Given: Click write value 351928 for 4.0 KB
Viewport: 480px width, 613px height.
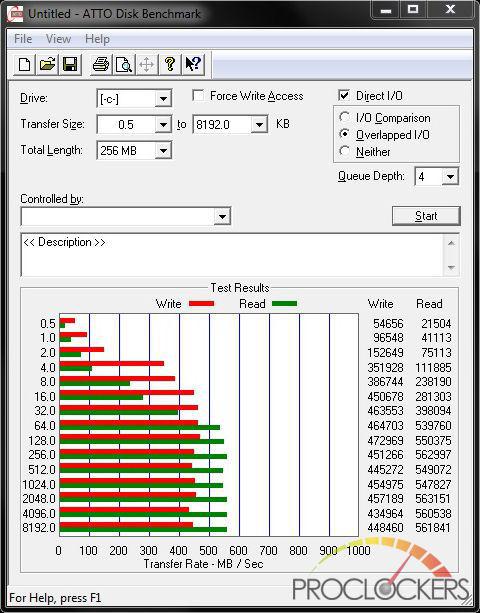Looking at the screenshot, I should coord(385,367).
